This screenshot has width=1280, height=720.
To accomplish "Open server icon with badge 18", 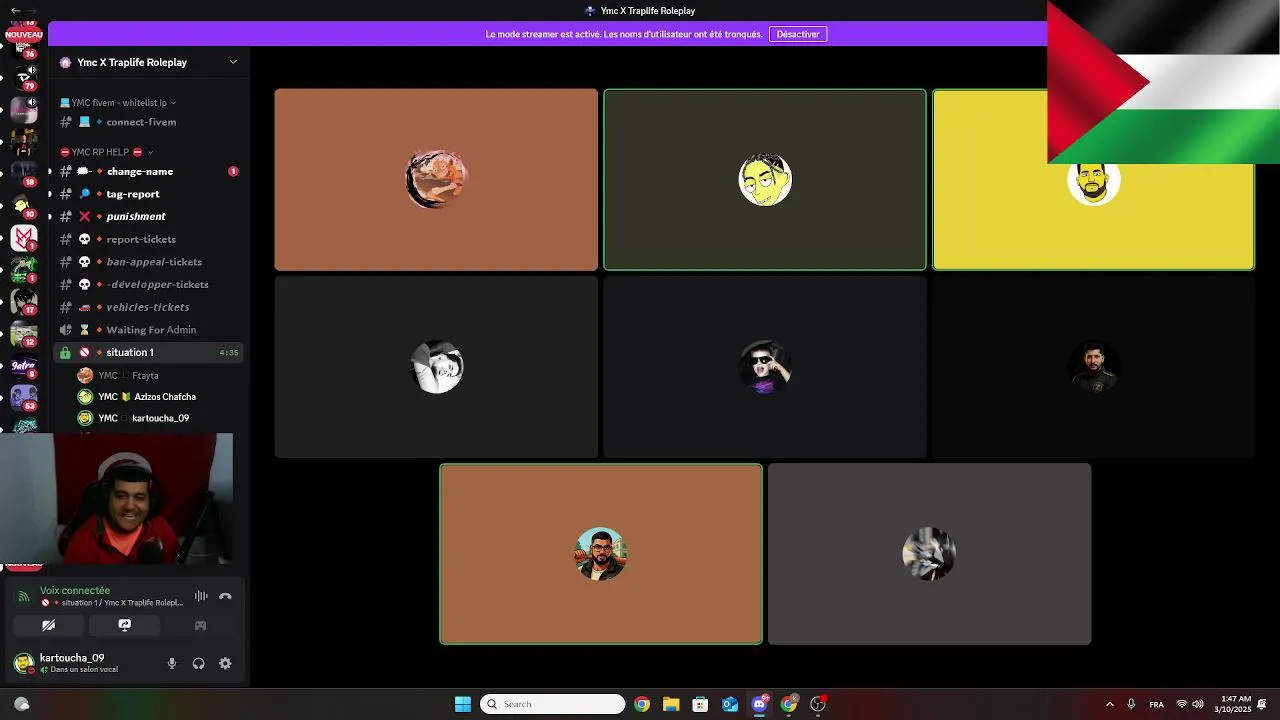I will click(24, 173).
